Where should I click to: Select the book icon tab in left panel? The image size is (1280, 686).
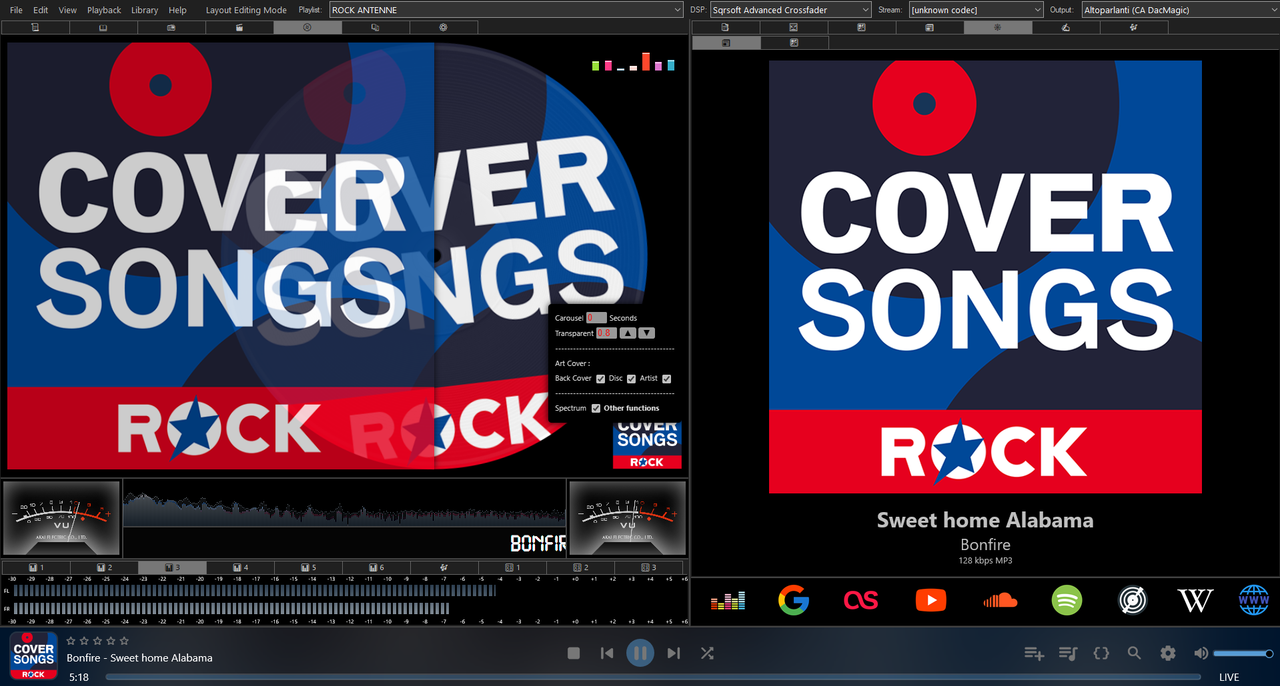click(x=103, y=28)
